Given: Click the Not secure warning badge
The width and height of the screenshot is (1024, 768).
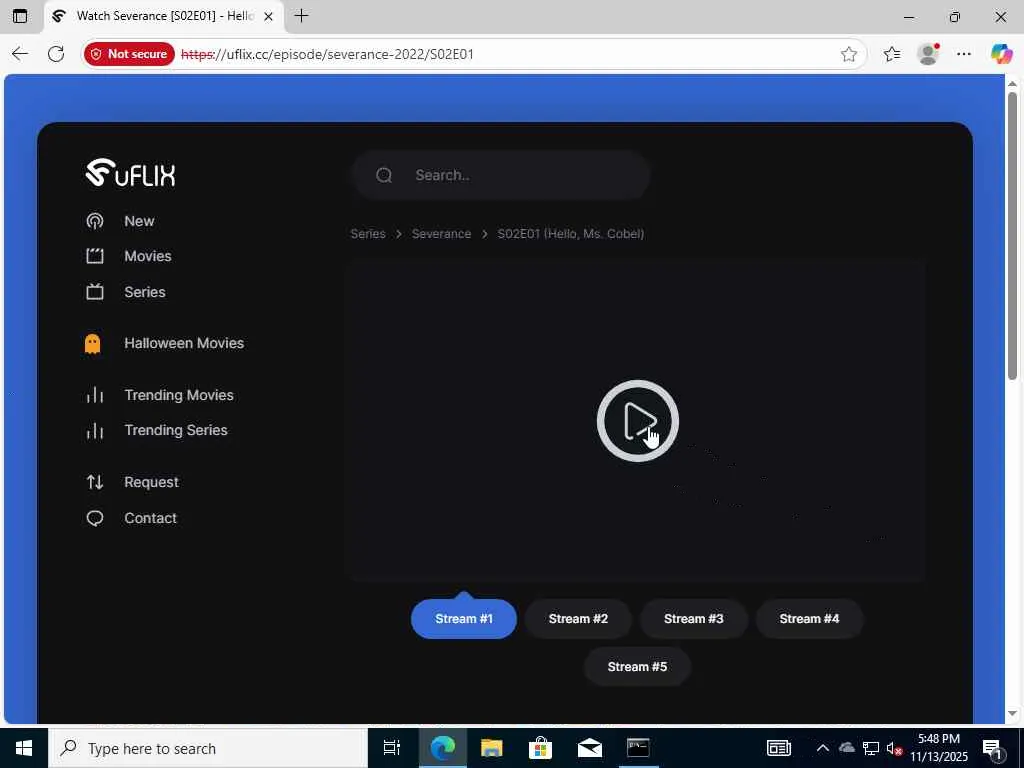Looking at the screenshot, I should coord(129,54).
